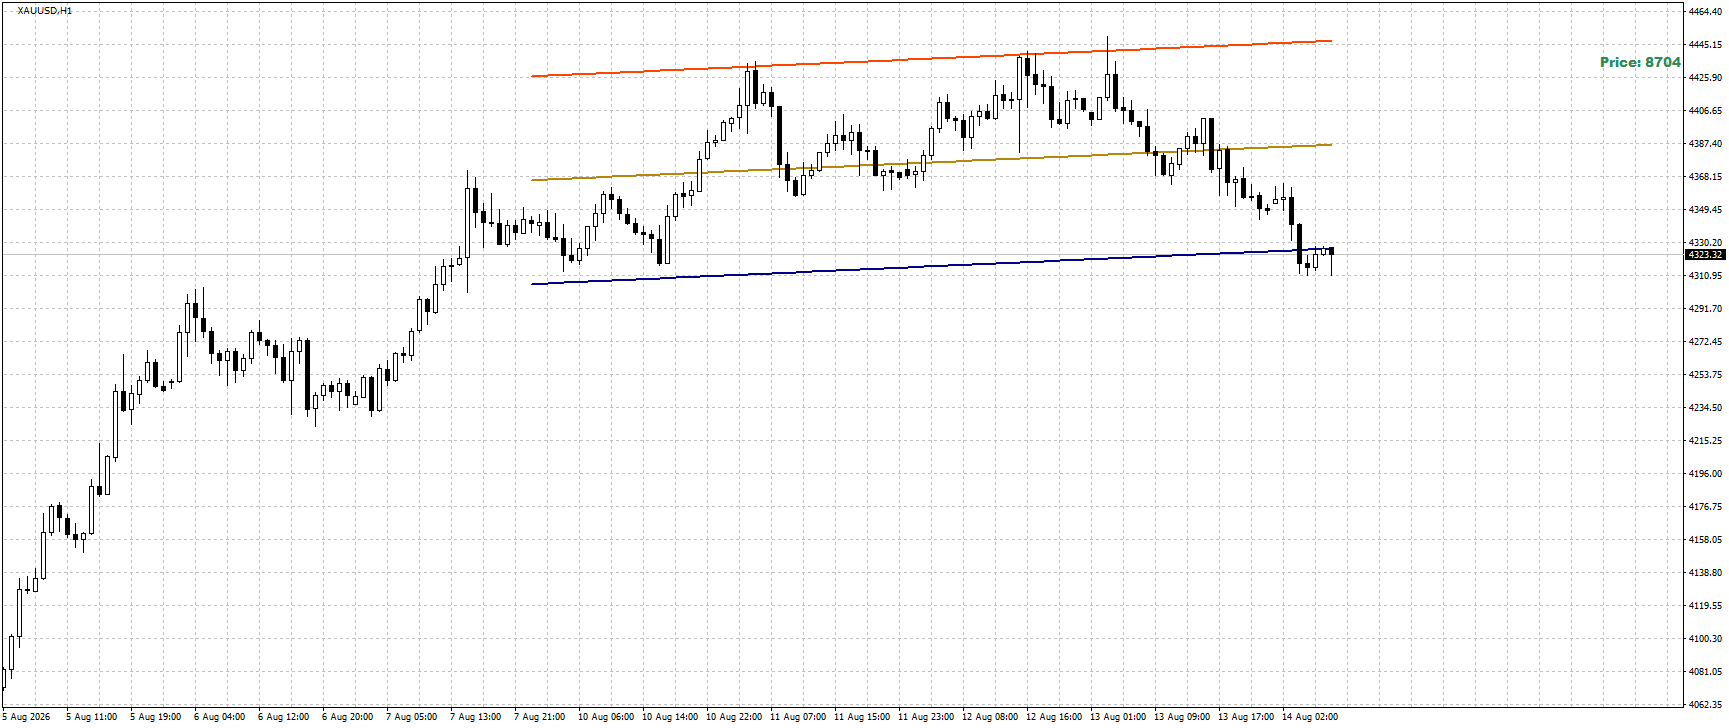Screen dimensions: 1729x728
Task: Click the 4464.40 price axis label
Action: tap(1704, 12)
